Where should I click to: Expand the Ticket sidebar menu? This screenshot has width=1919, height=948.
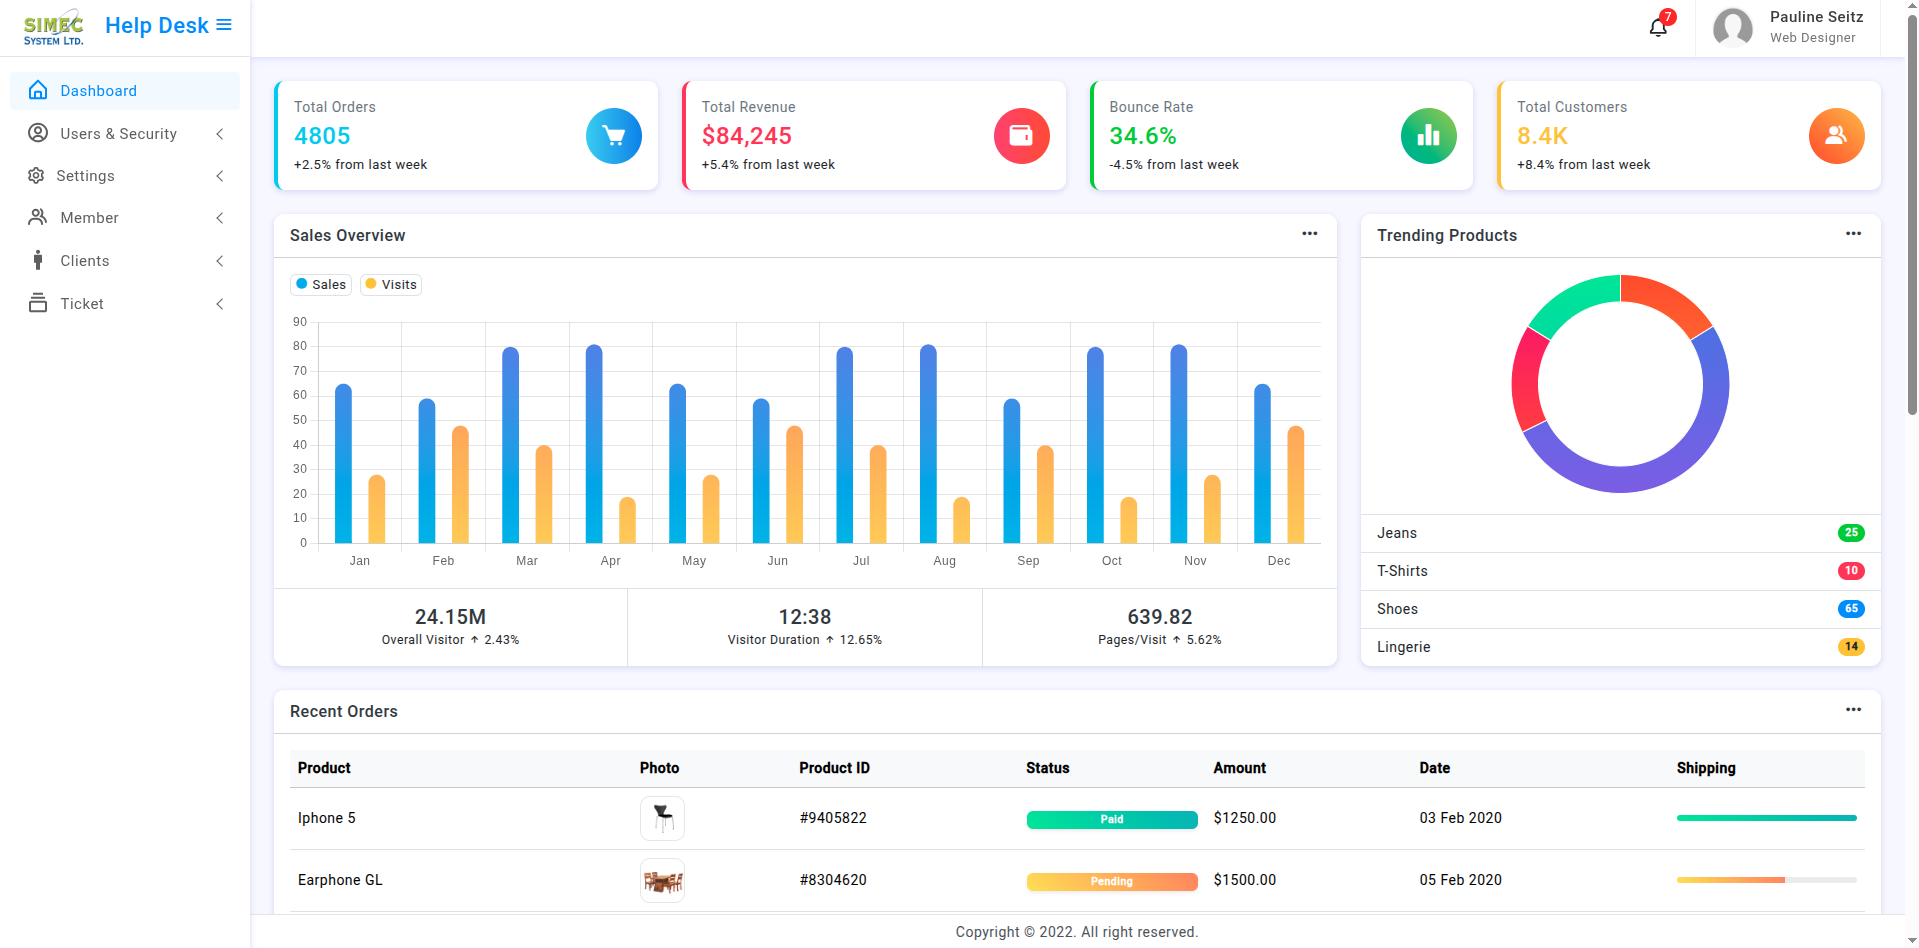coord(125,304)
